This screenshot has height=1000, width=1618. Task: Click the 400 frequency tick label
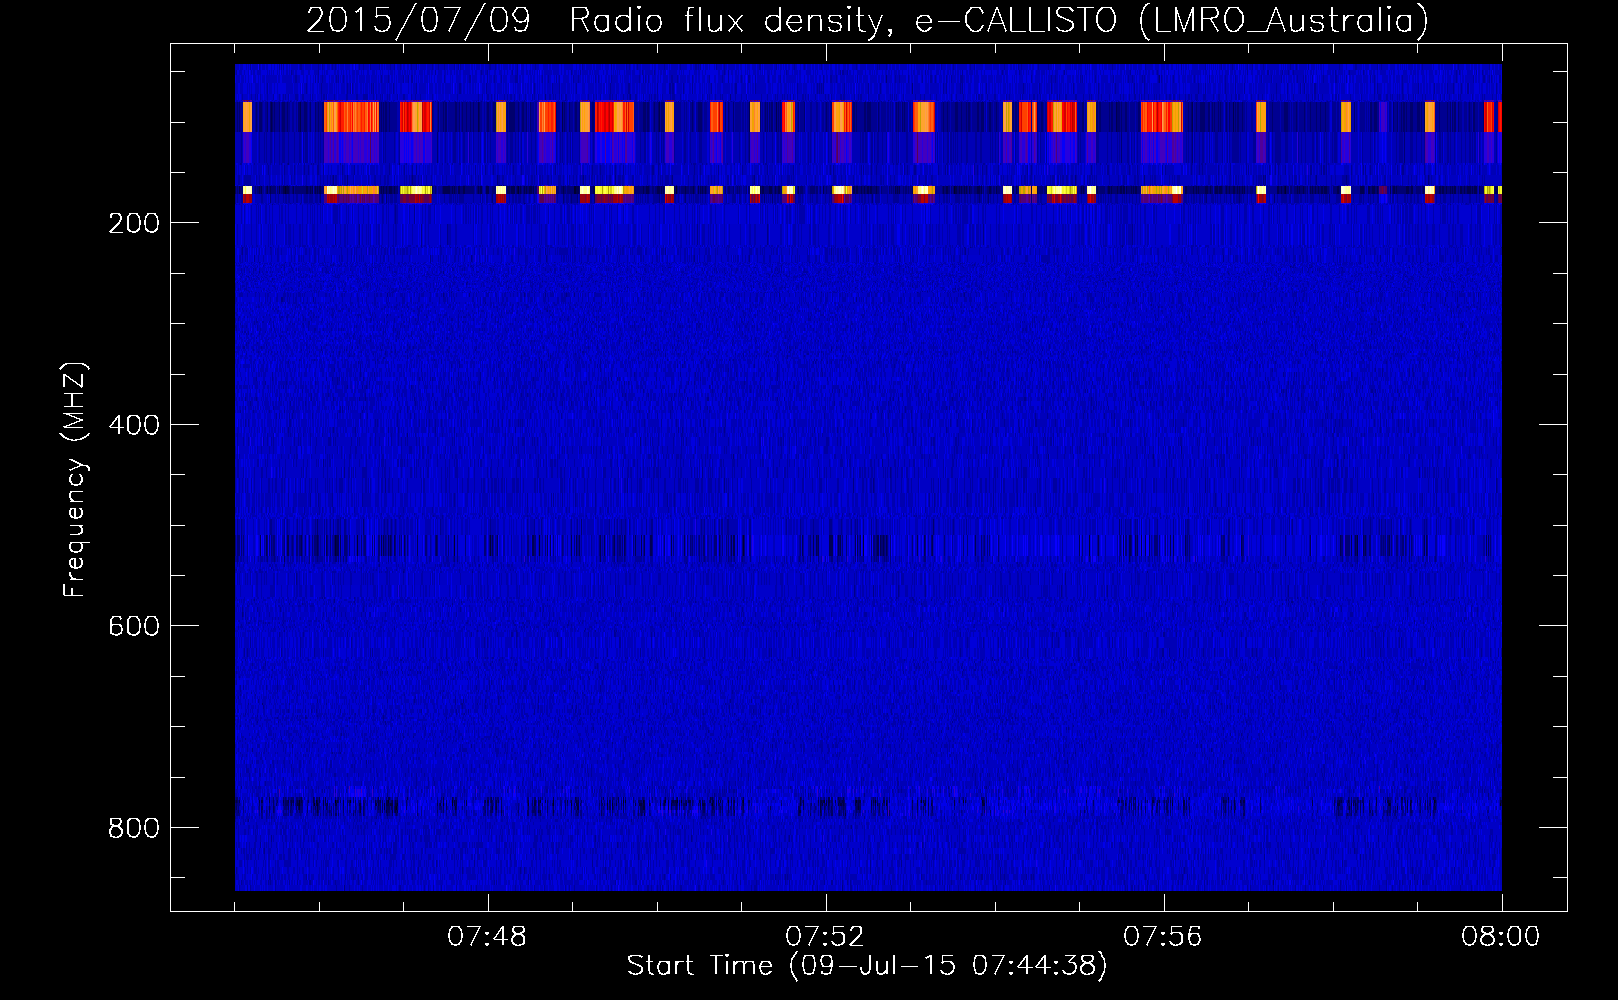tap(133, 425)
